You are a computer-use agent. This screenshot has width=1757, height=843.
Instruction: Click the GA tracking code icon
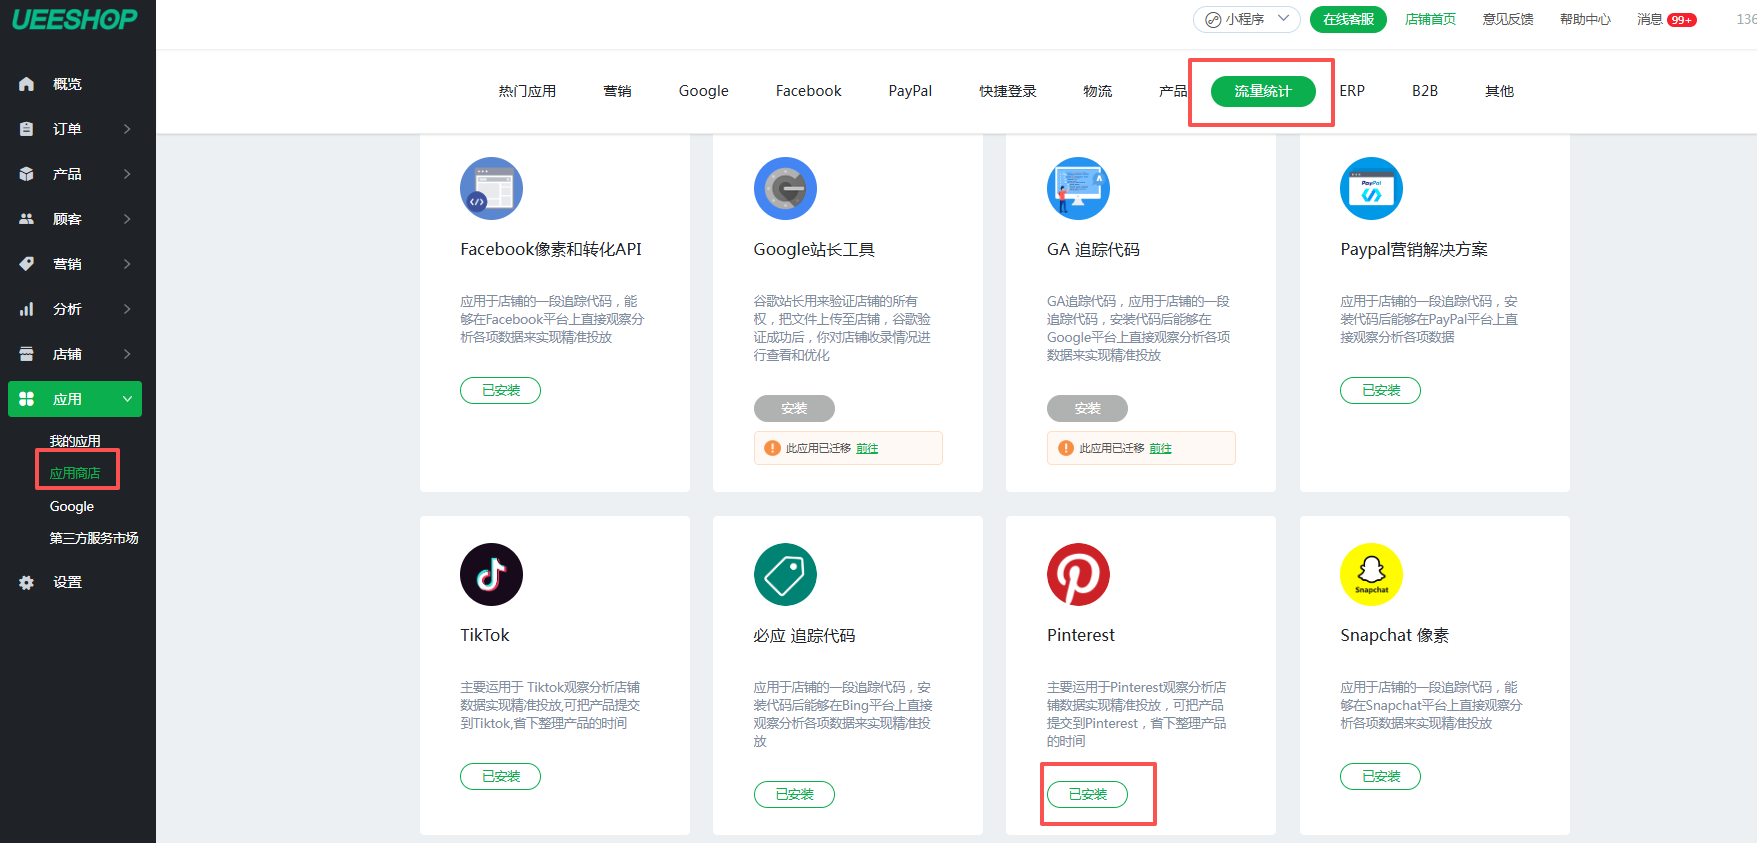(1077, 188)
